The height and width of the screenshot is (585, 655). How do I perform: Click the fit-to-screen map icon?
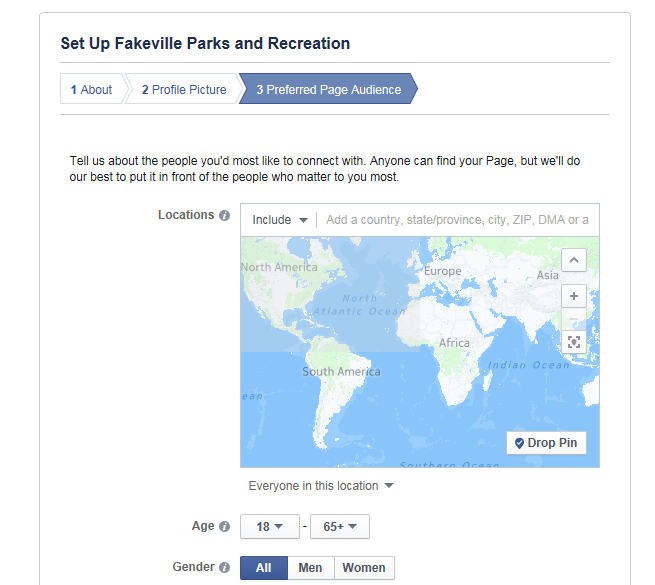(x=574, y=342)
